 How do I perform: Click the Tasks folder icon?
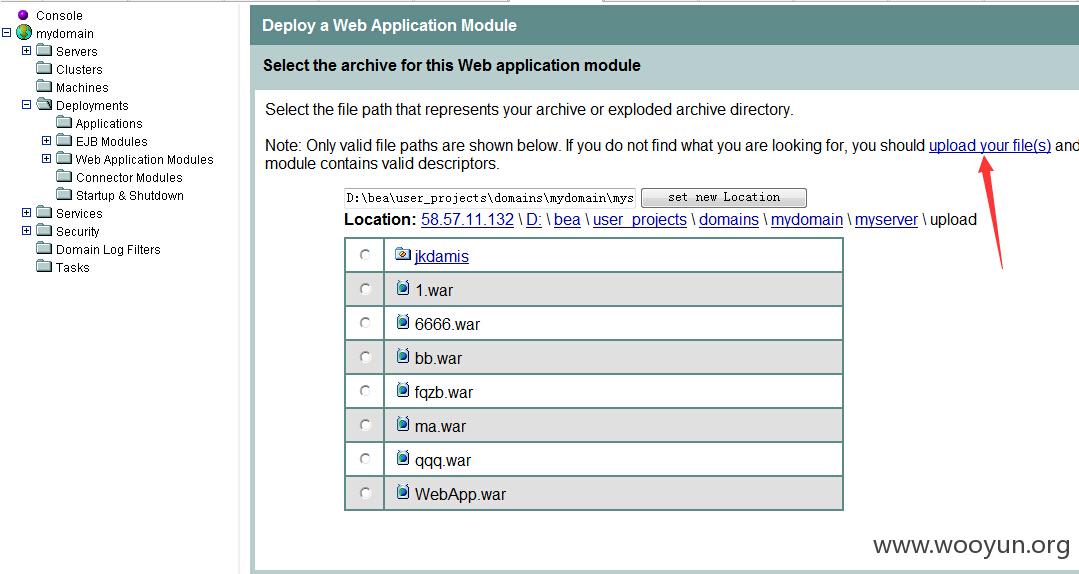[44, 266]
